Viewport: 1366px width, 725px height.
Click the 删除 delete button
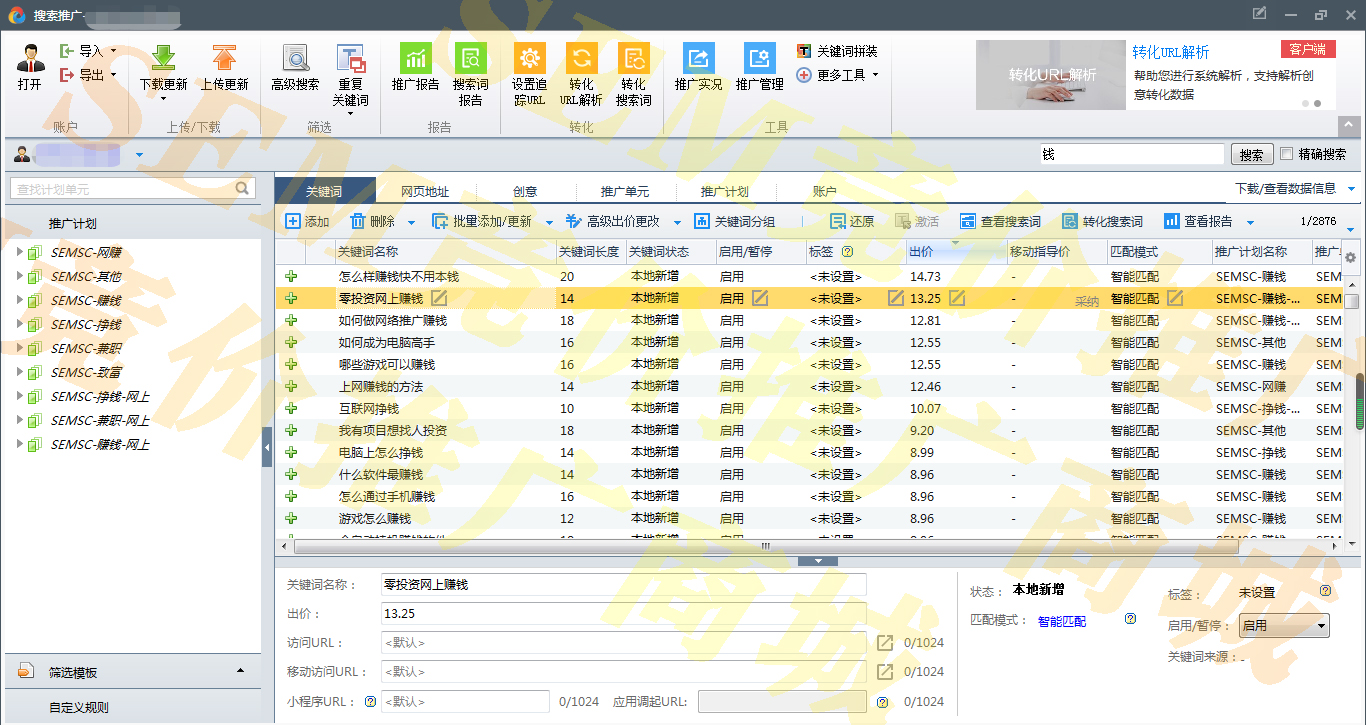(x=373, y=221)
